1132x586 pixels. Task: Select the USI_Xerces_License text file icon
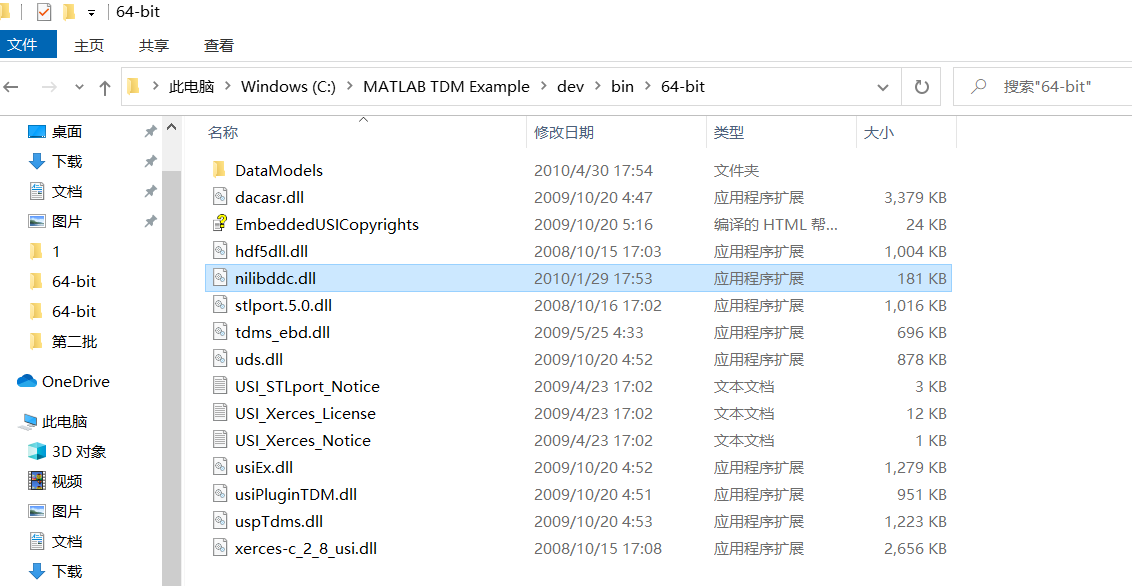(220, 414)
